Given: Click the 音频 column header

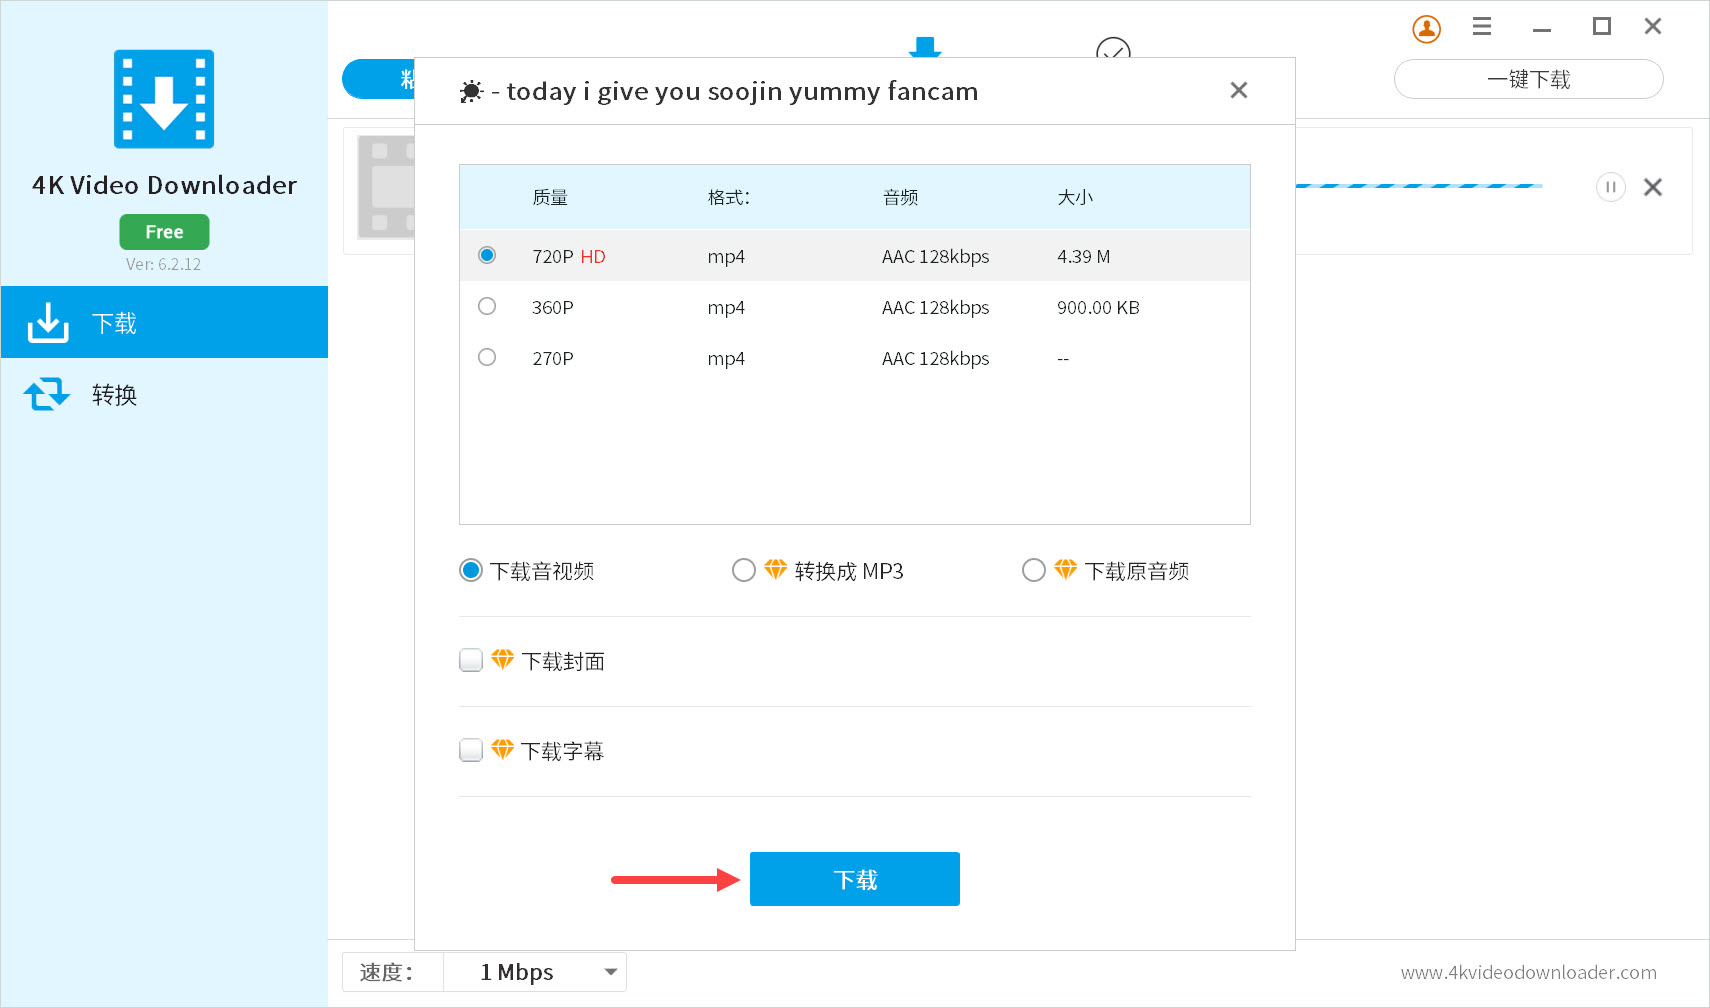Looking at the screenshot, I should click(900, 197).
